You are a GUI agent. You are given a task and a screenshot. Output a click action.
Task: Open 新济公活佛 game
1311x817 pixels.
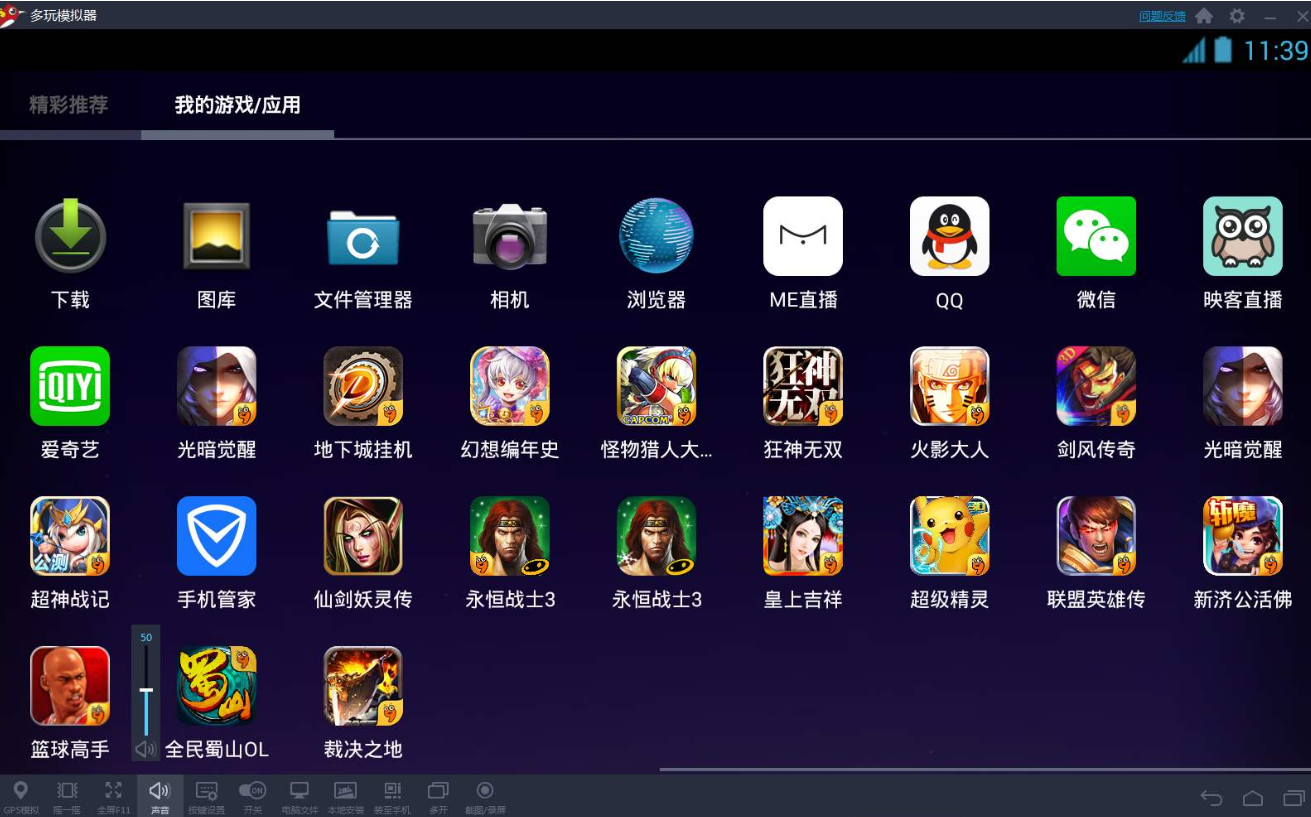pyautogui.click(x=1243, y=536)
